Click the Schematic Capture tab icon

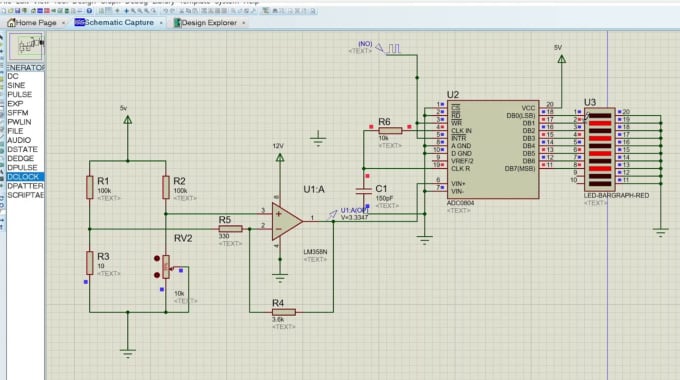[x=79, y=22]
